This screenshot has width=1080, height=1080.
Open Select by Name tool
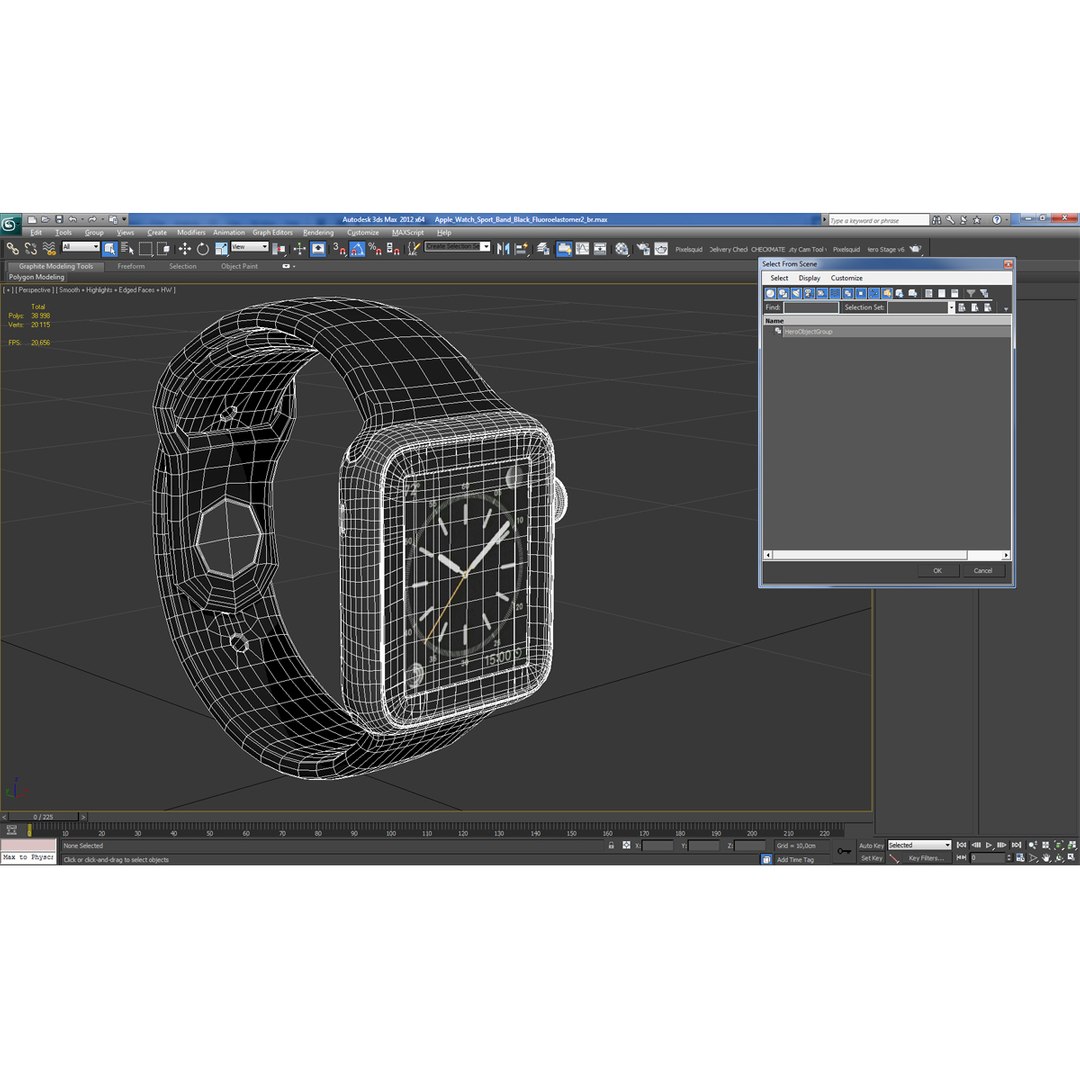click(127, 249)
